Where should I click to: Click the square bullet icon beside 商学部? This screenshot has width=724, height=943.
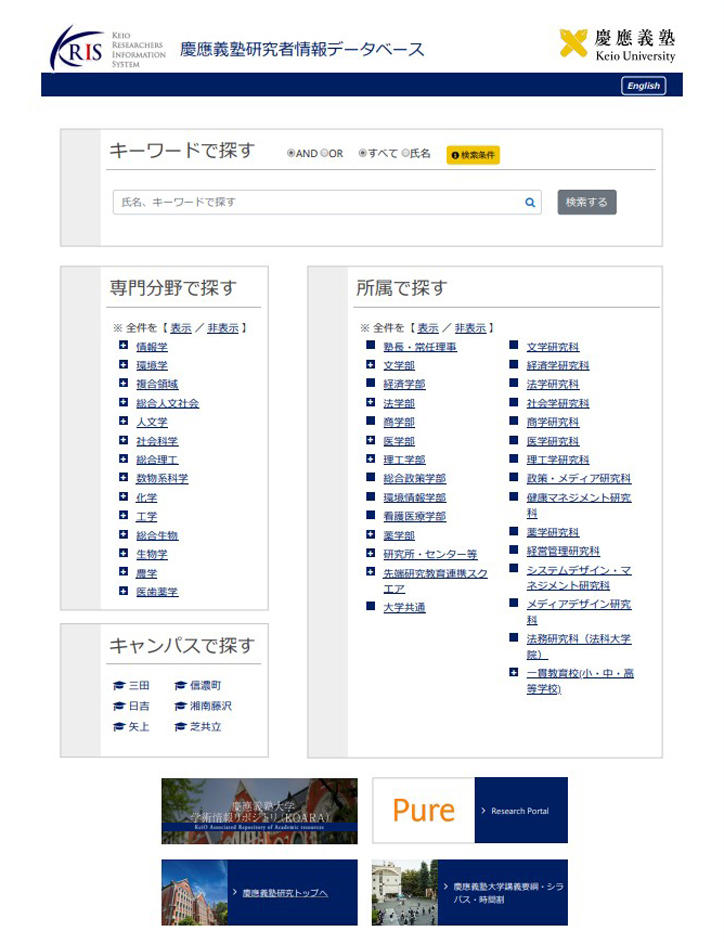point(370,422)
